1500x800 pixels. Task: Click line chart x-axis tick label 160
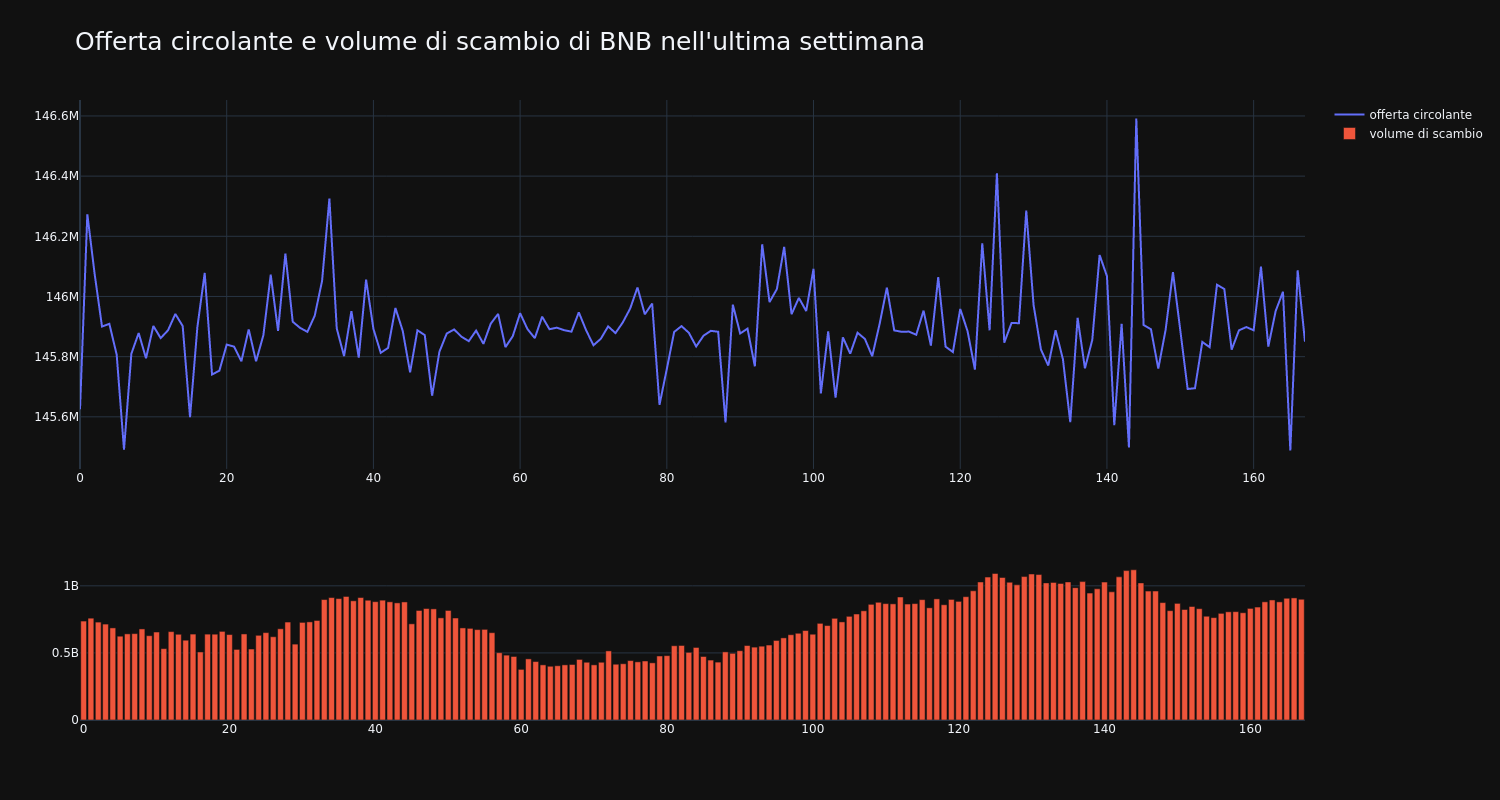(1253, 478)
